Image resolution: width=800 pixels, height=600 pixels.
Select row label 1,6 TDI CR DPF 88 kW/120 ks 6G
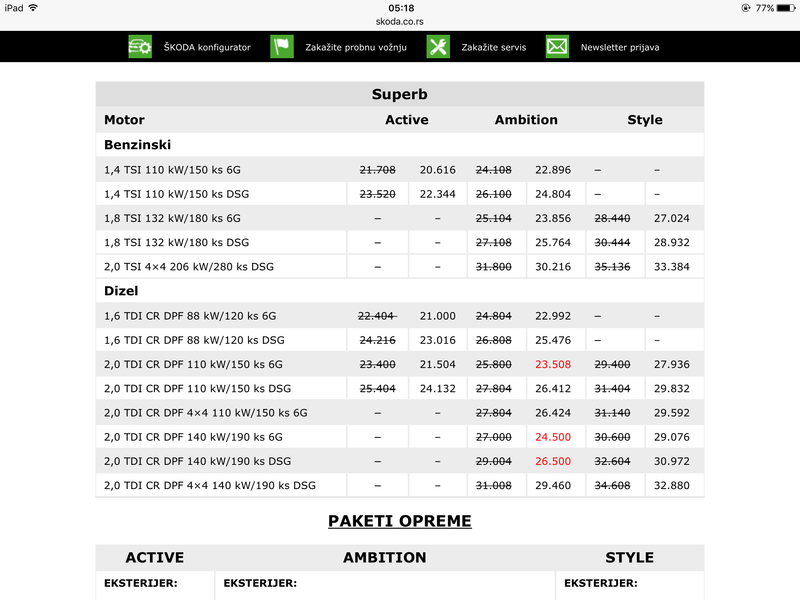190,316
